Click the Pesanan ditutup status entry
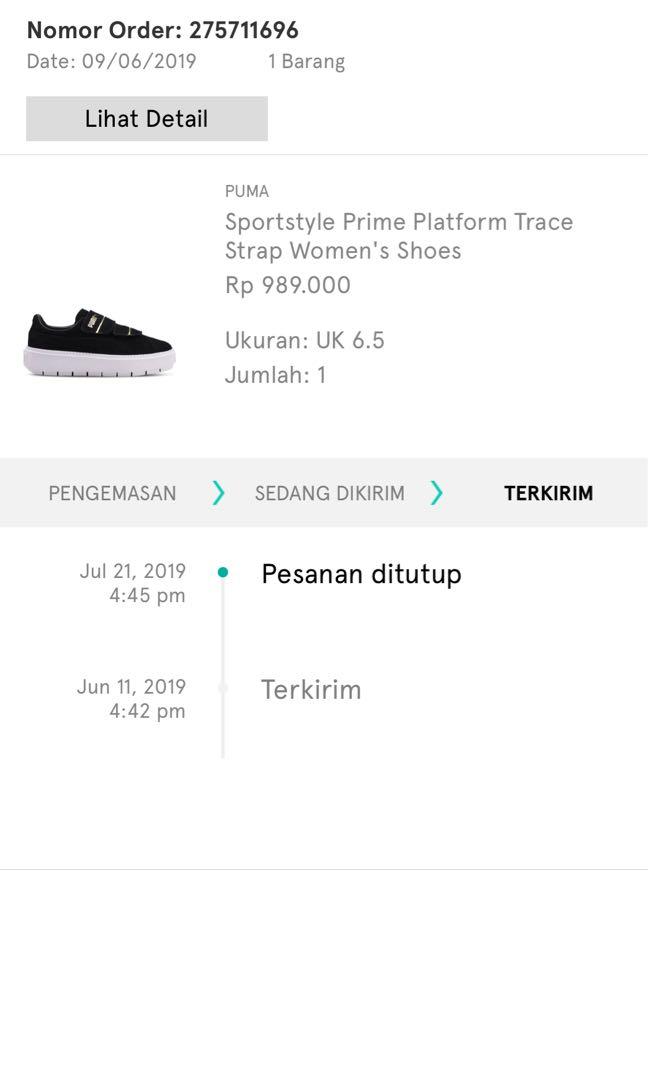Image resolution: width=648 pixels, height=1080 pixels. point(360,574)
